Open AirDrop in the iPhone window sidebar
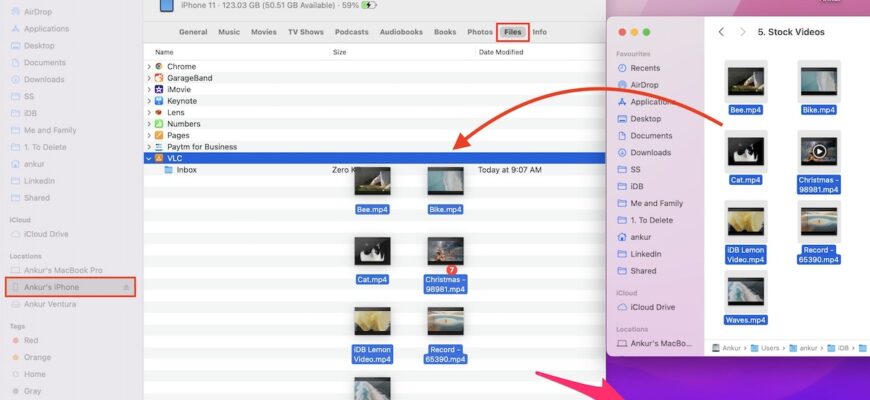The height and width of the screenshot is (400, 870). tap(39, 12)
